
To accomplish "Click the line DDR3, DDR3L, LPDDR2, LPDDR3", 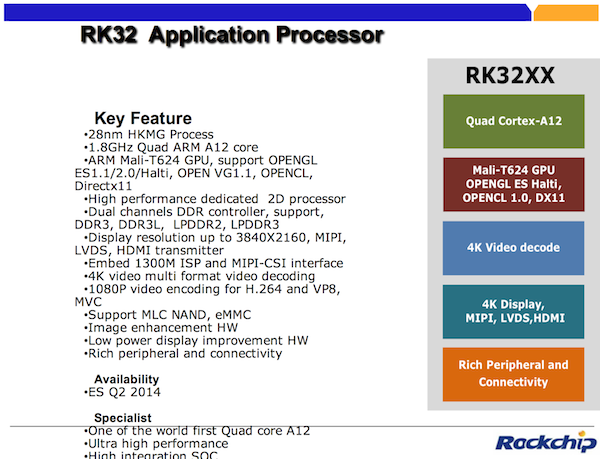I will click(177, 225).
